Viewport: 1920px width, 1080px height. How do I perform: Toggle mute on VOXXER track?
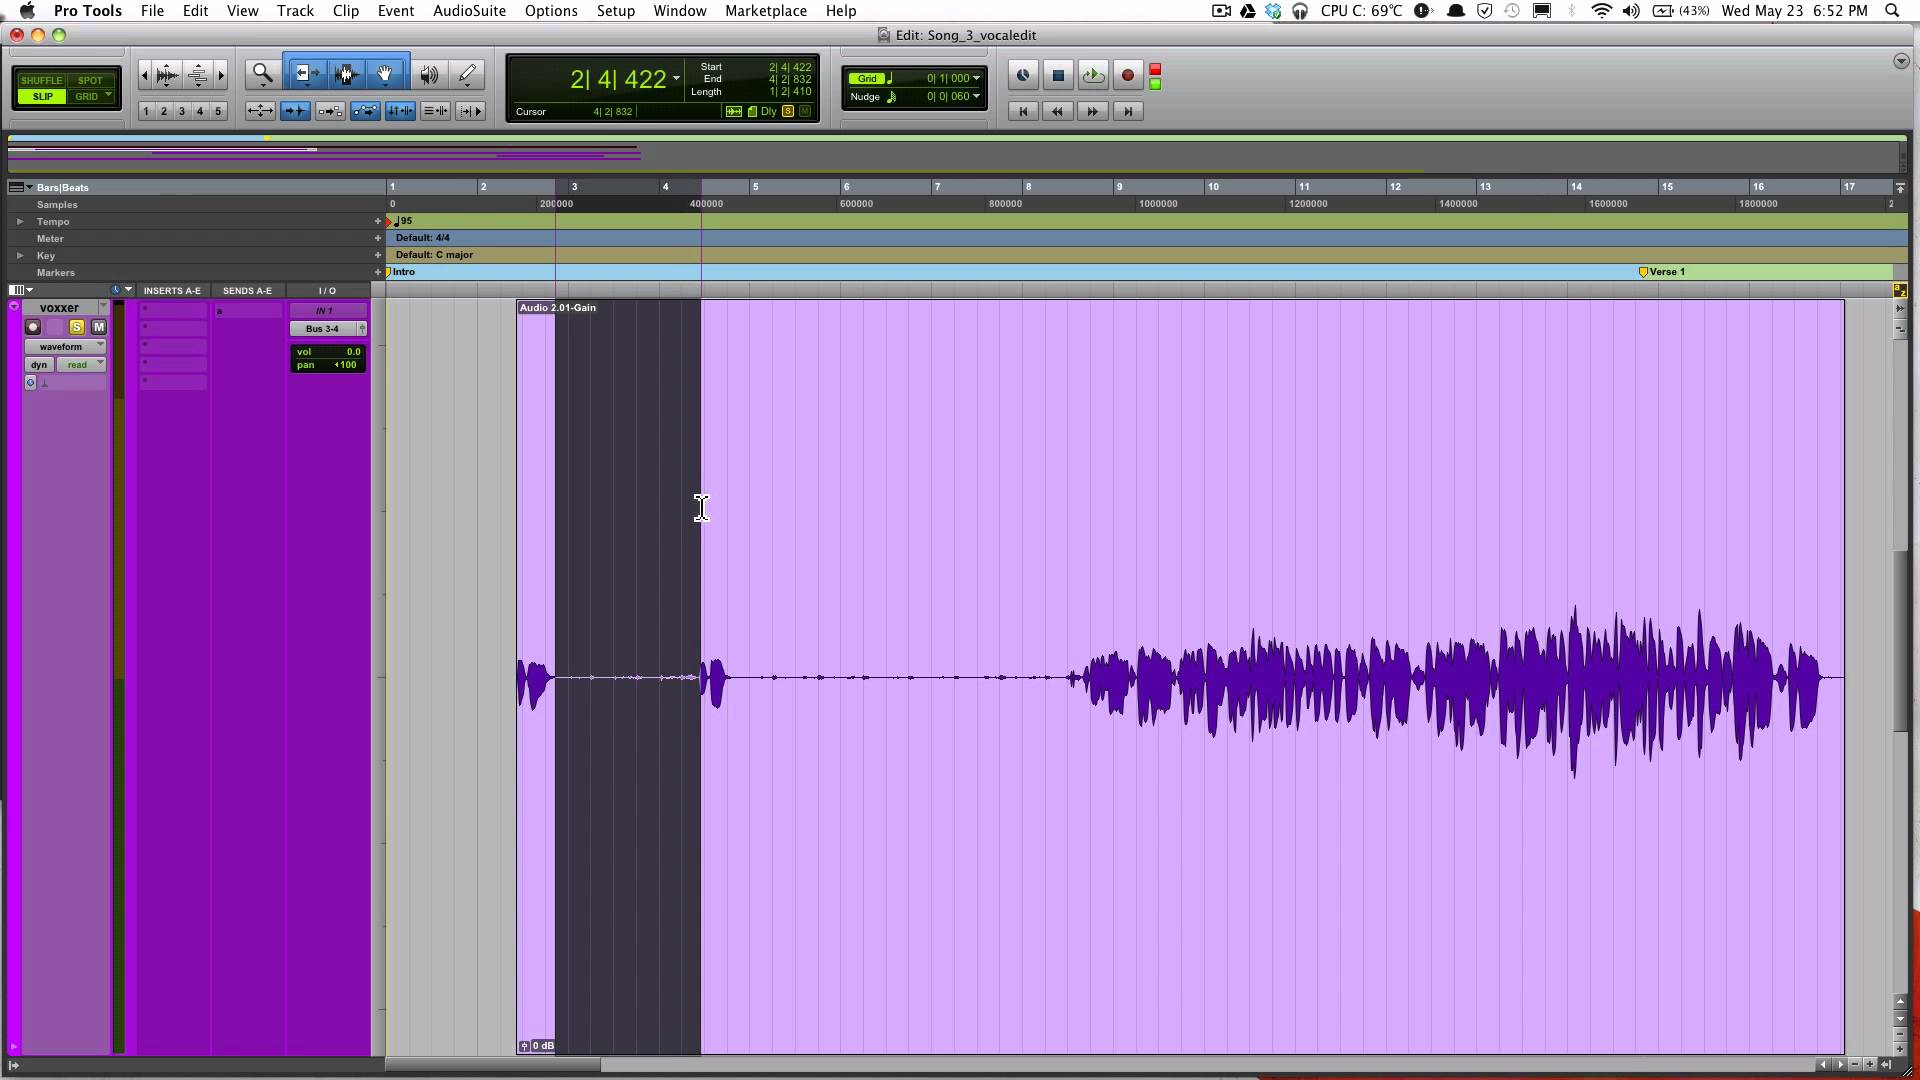[99, 326]
